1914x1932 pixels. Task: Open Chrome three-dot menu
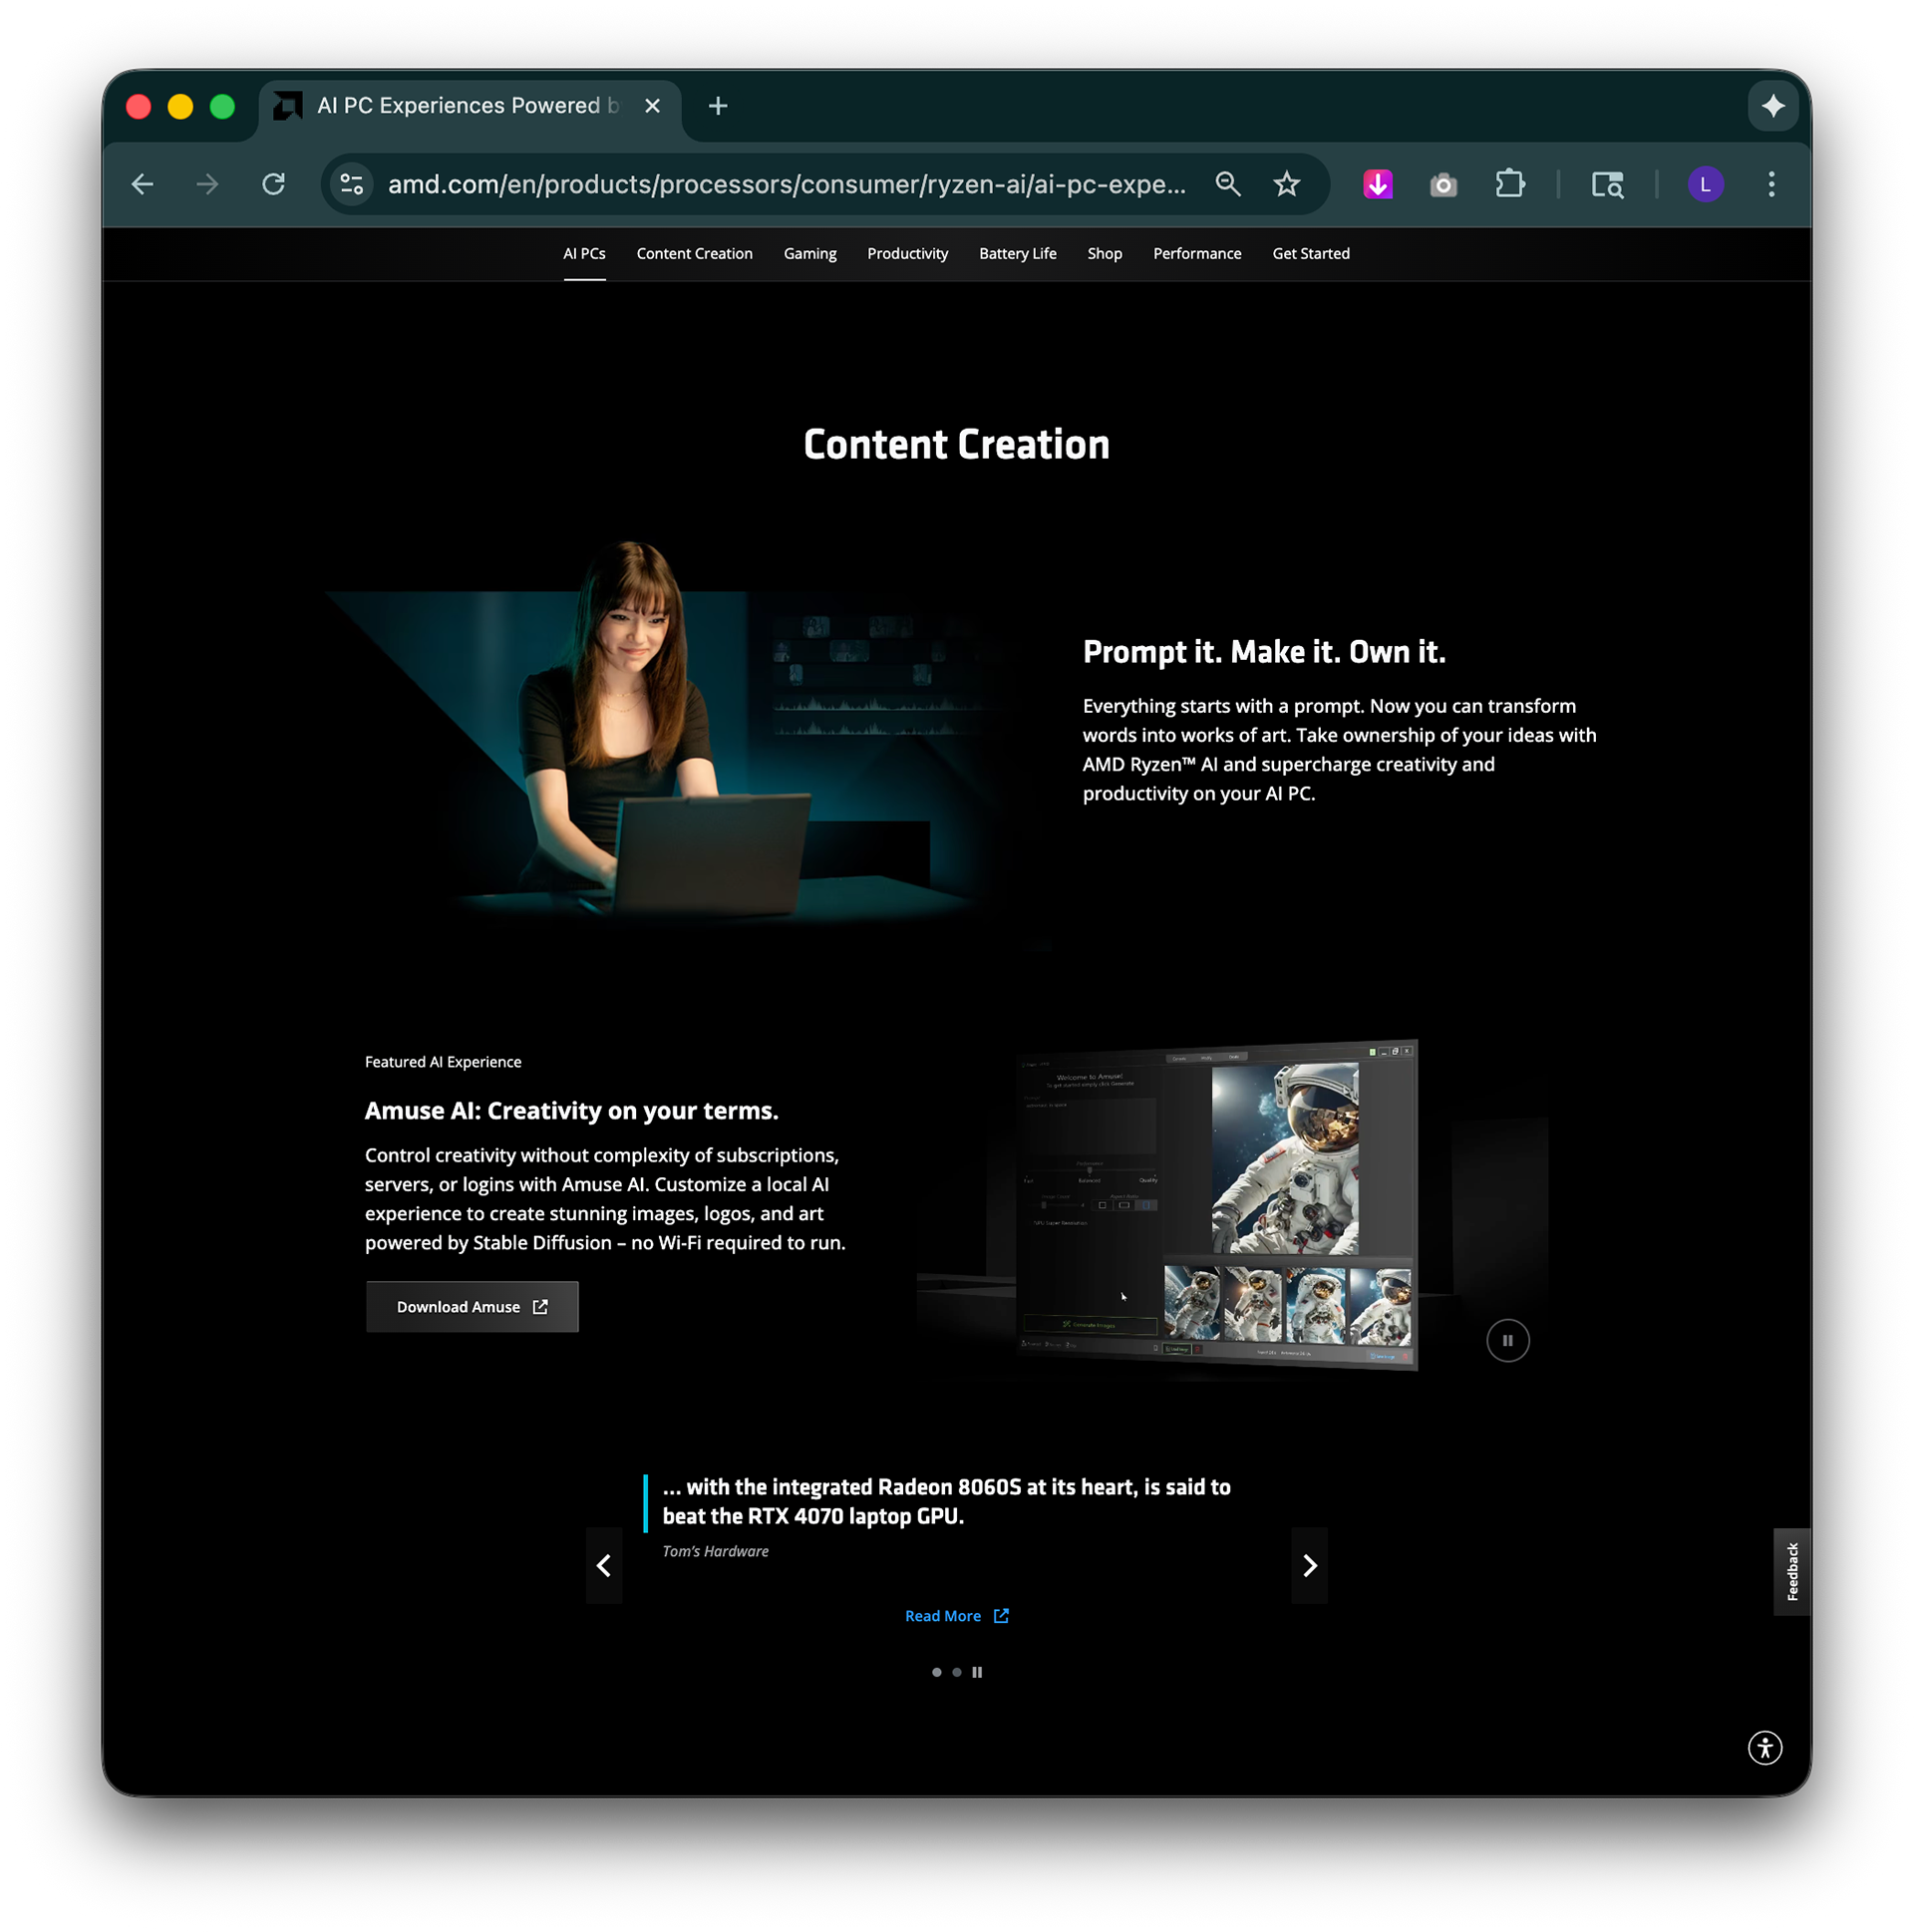1771,184
